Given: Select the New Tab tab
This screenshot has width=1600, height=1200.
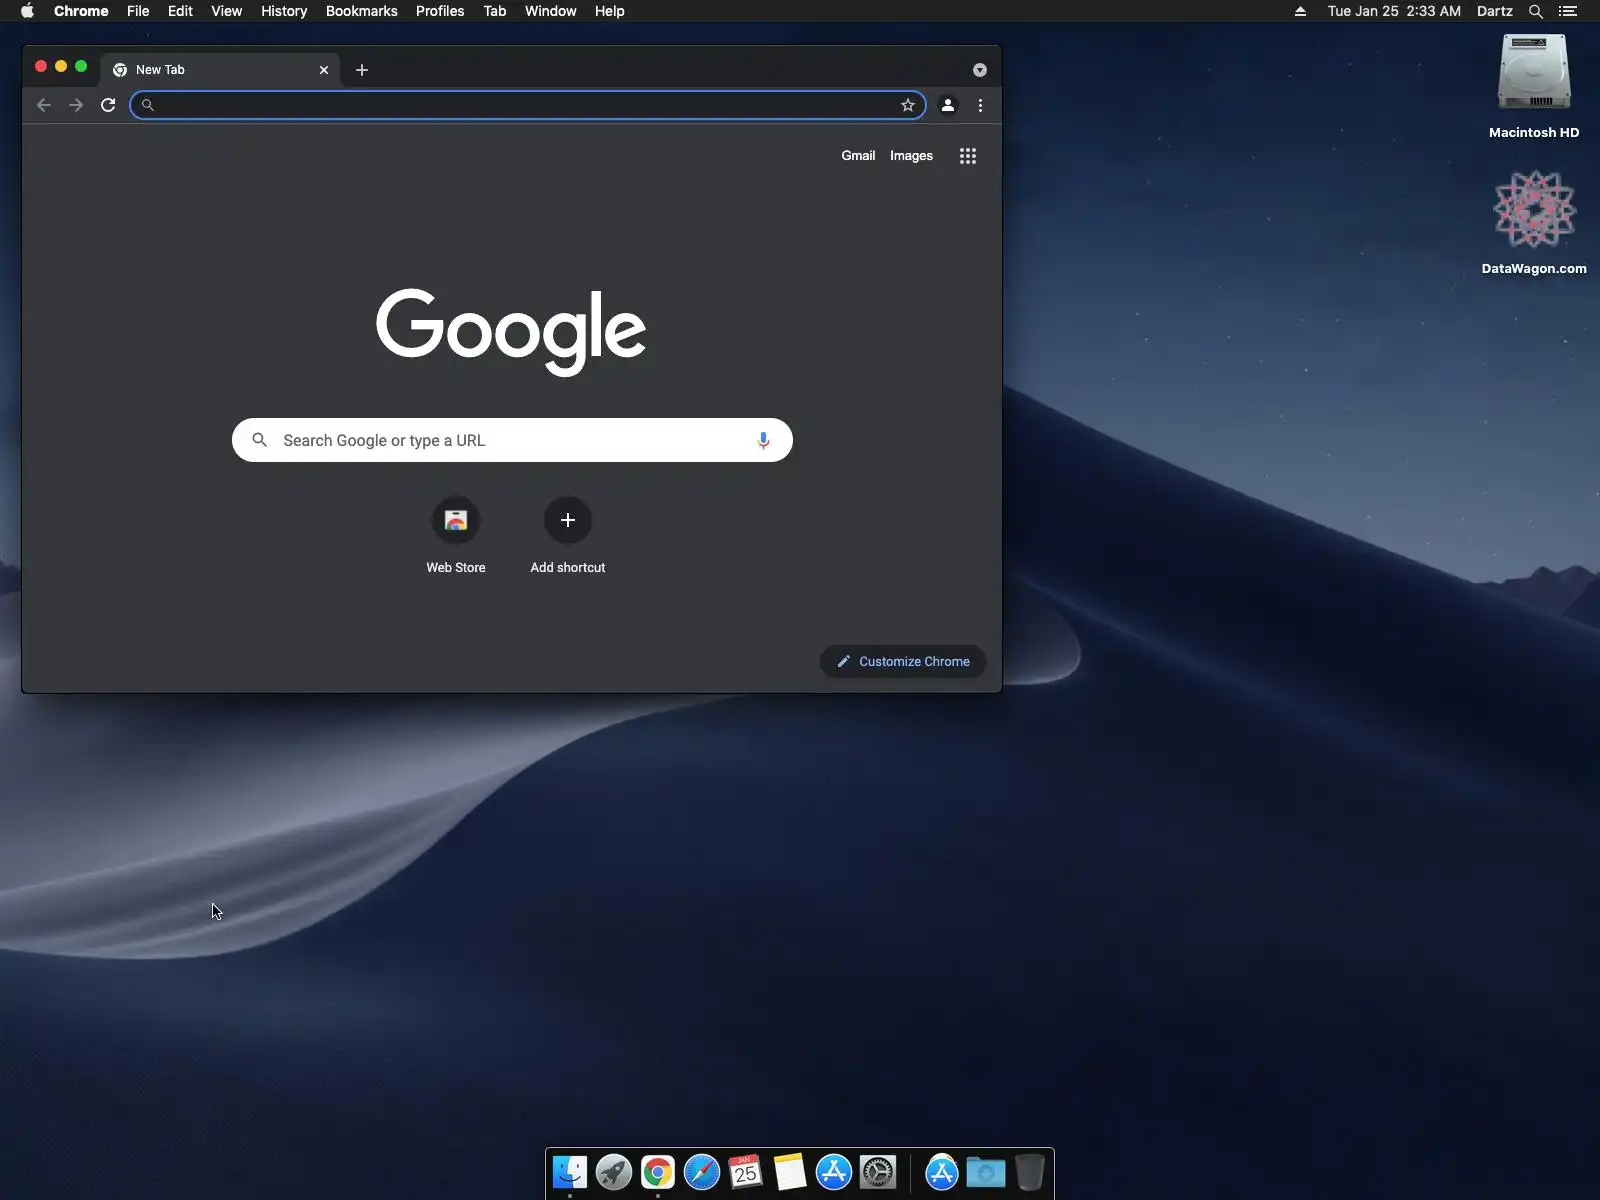Looking at the screenshot, I should 220,70.
